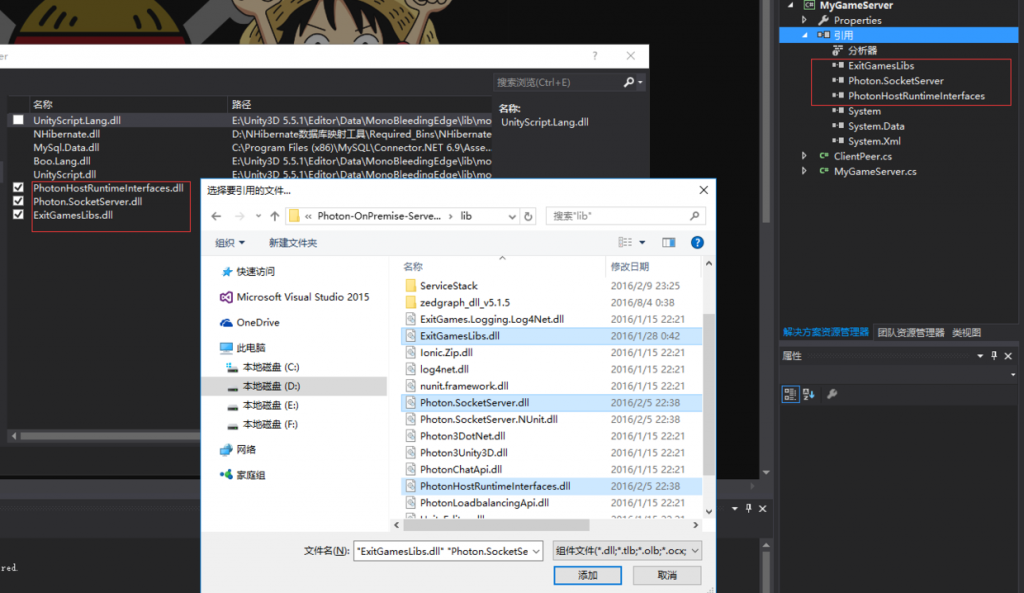The width and height of the screenshot is (1024, 593).
Task: Open the file dialog Help icon
Action: [697, 242]
